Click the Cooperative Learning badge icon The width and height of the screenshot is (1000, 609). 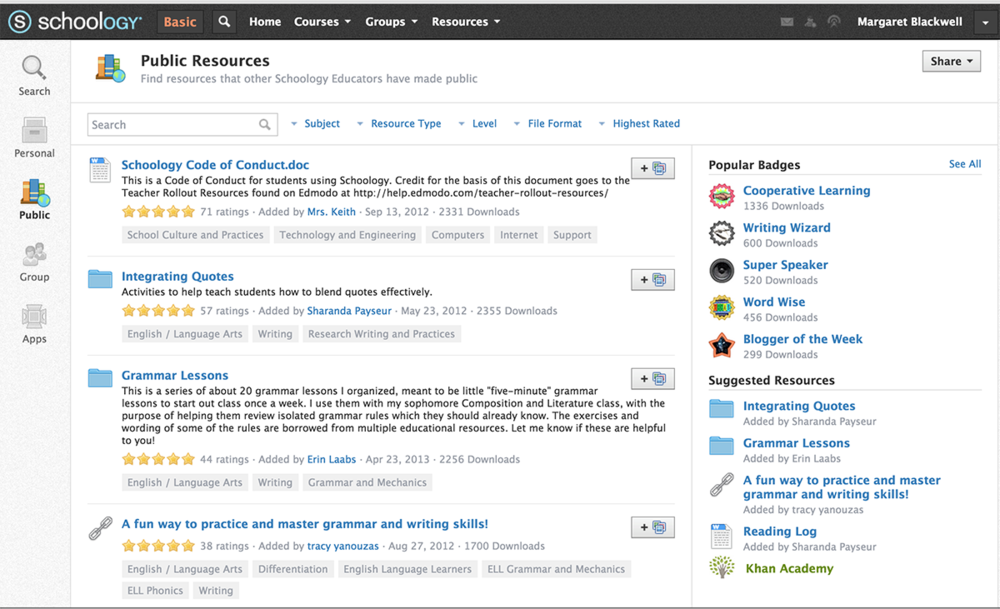(722, 196)
